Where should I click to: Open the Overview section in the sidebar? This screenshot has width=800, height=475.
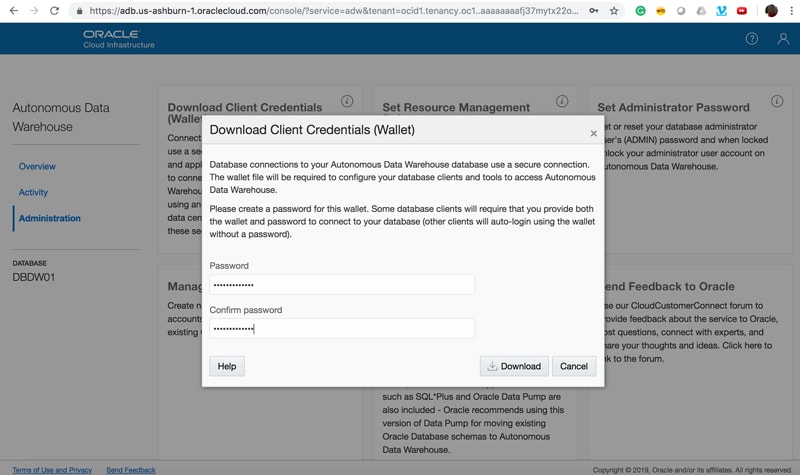tap(37, 166)
